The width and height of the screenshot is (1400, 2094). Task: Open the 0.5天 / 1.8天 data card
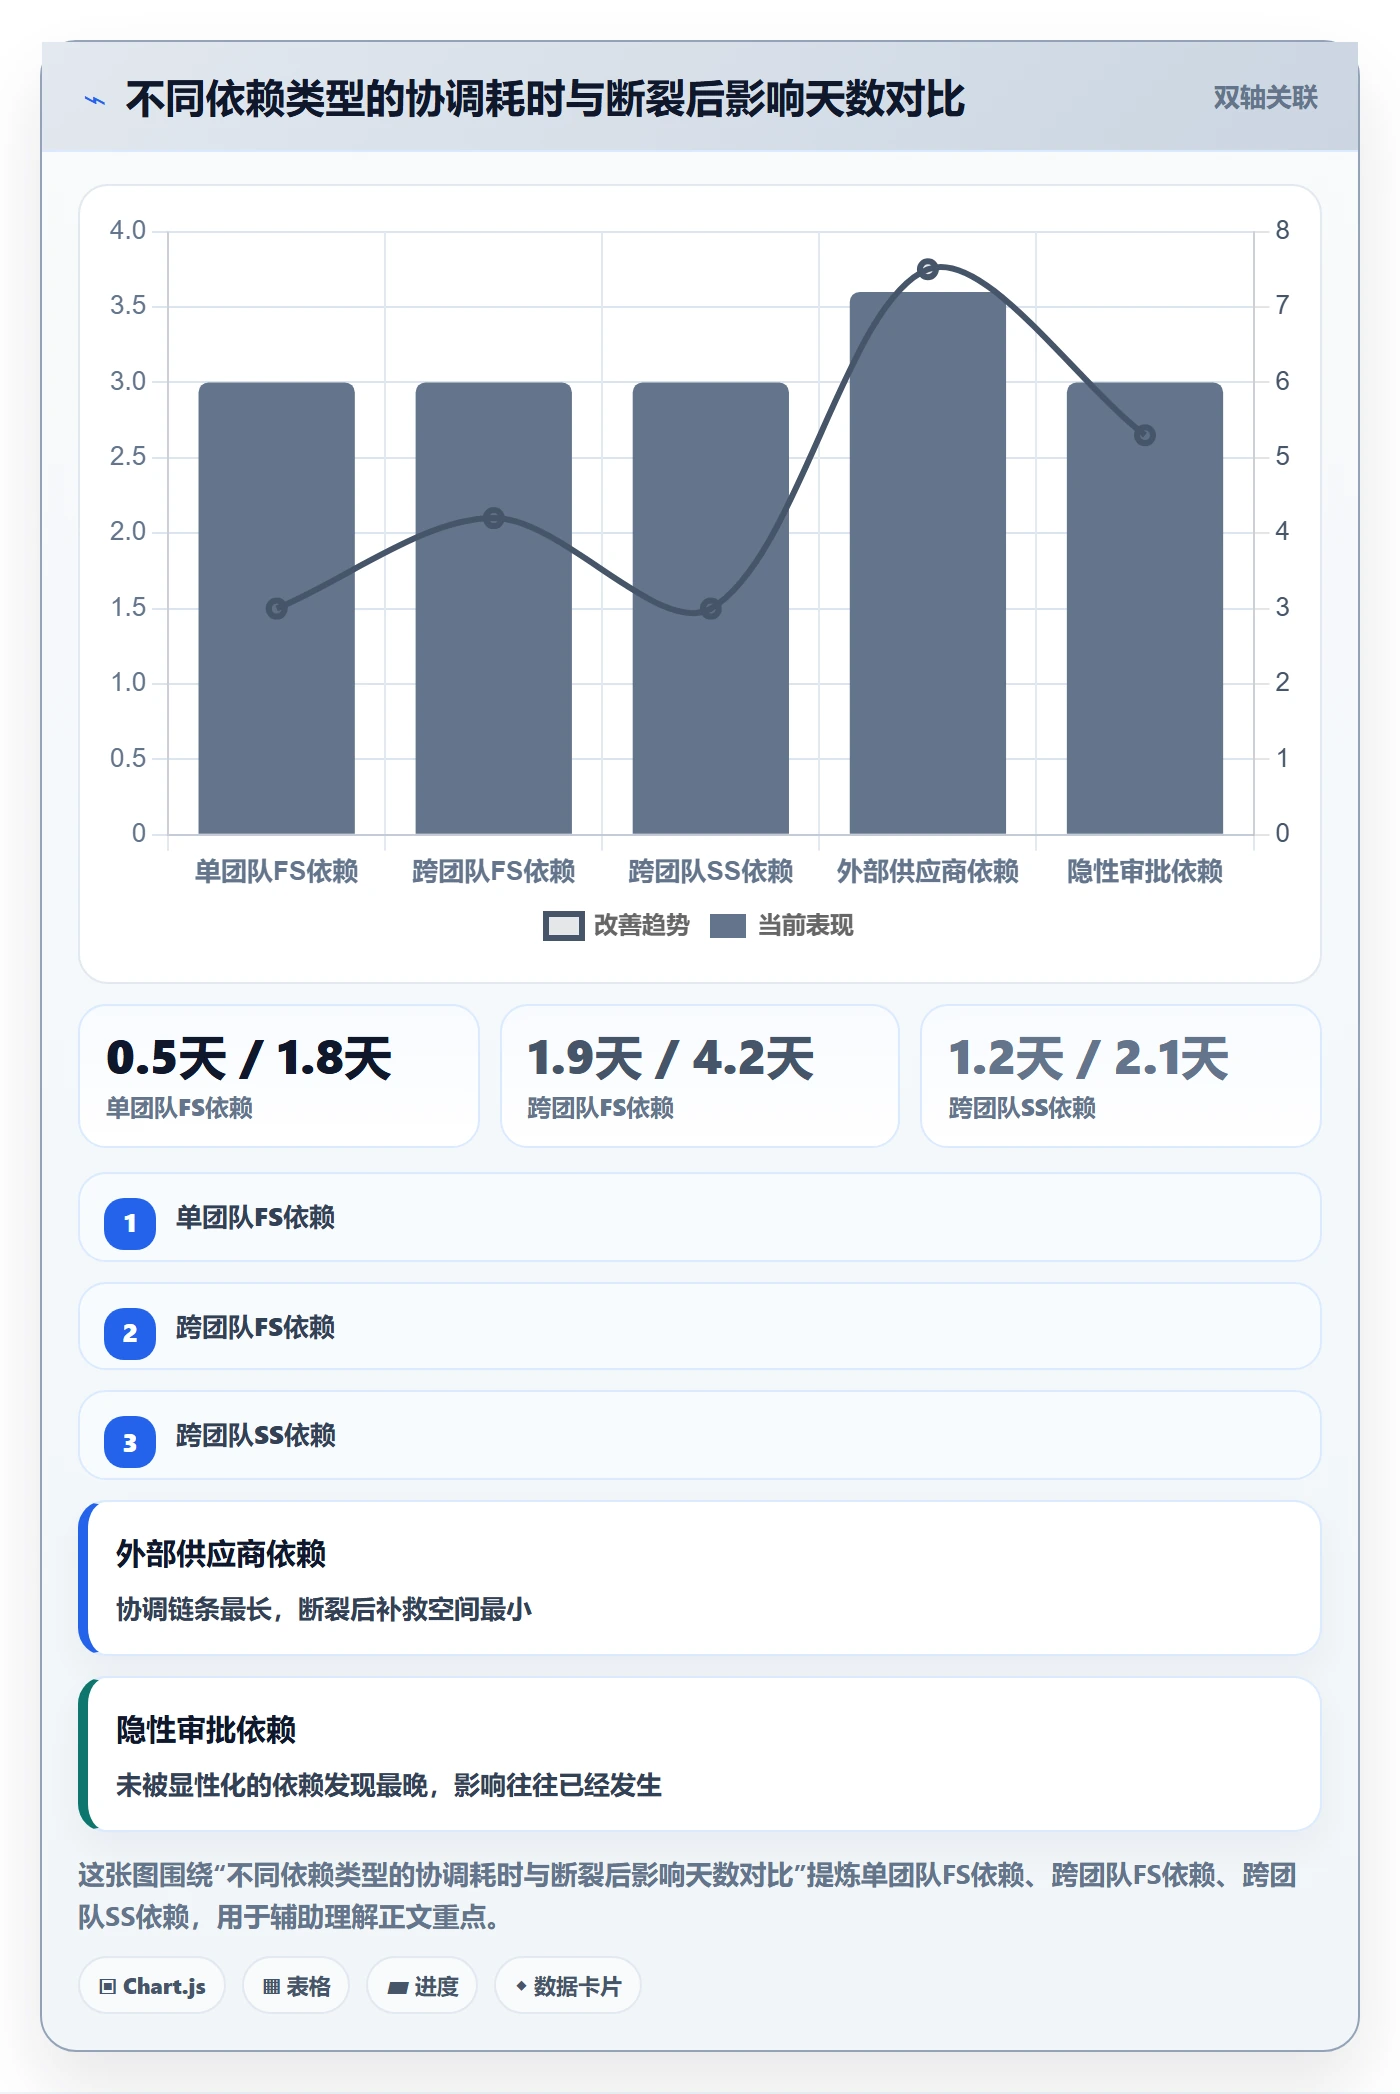tap(279, 1076)
